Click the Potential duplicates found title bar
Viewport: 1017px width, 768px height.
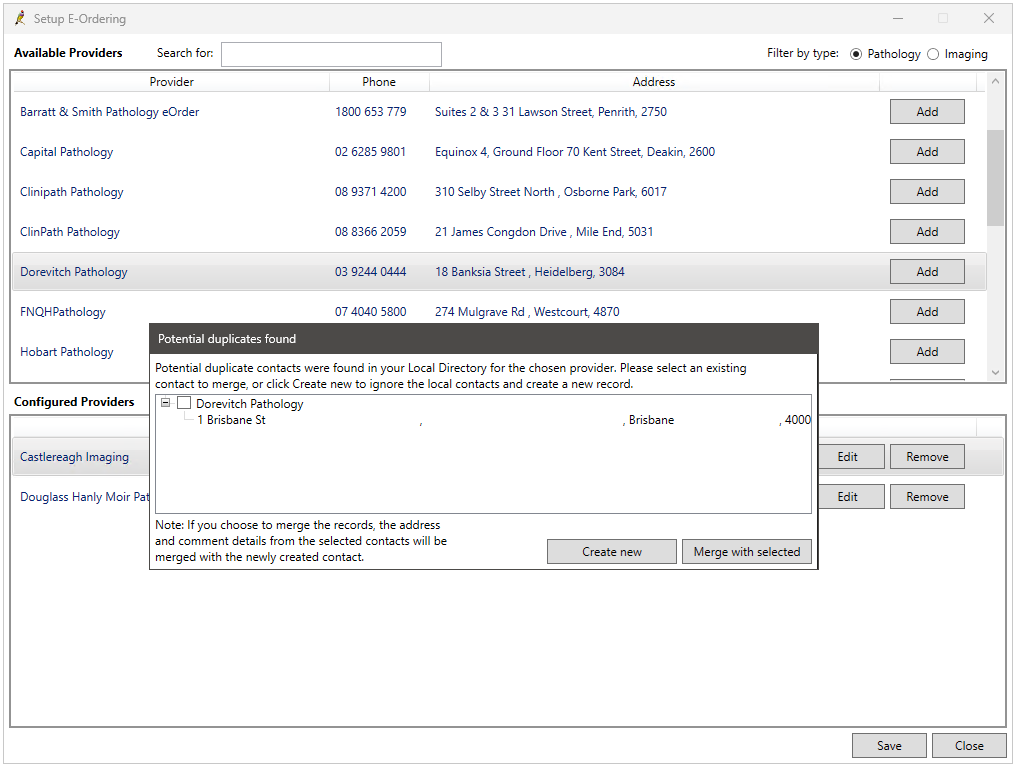pyautogui.click(x=484, y=339)
